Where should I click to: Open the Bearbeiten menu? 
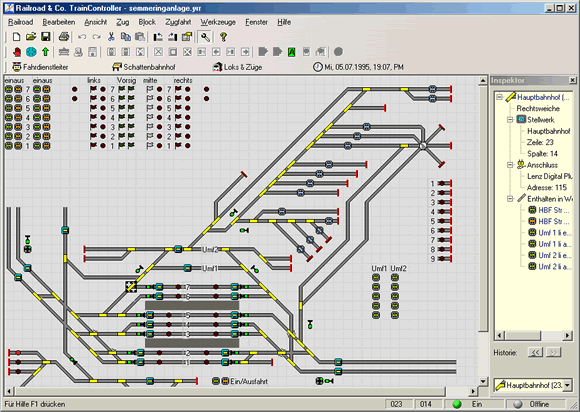58,22
